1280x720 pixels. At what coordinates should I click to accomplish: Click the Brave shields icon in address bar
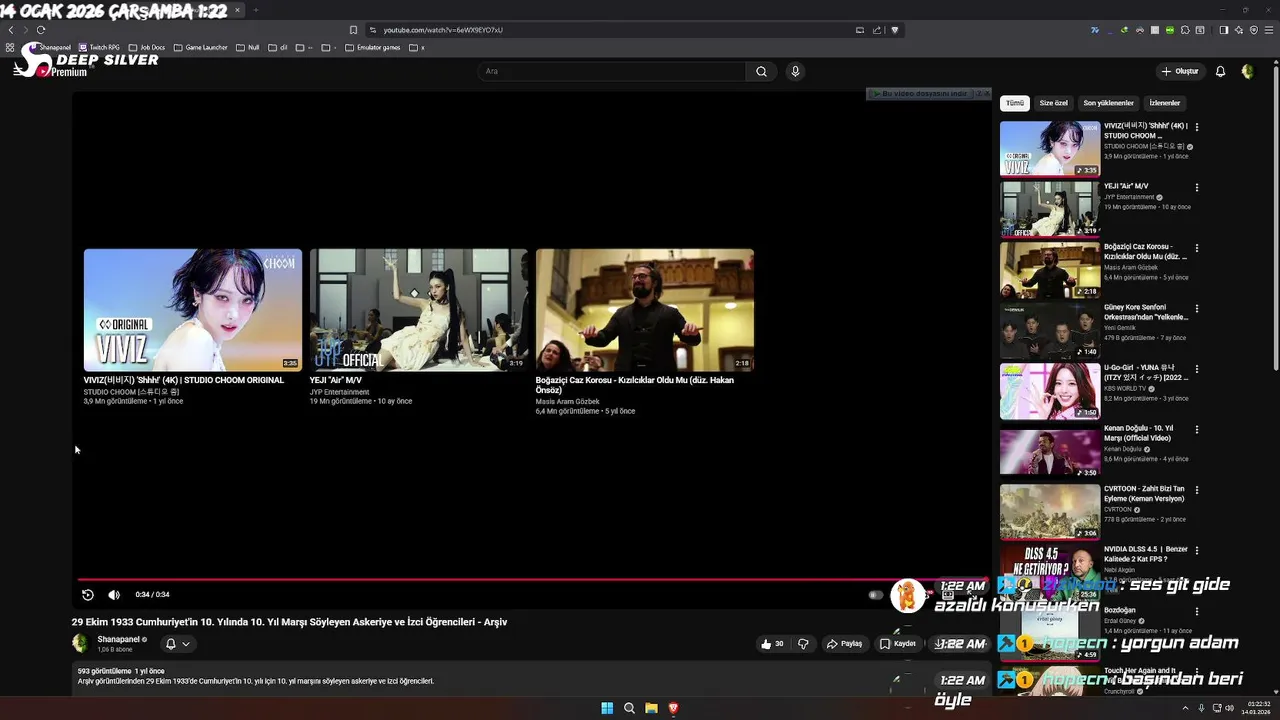point(895,30)
